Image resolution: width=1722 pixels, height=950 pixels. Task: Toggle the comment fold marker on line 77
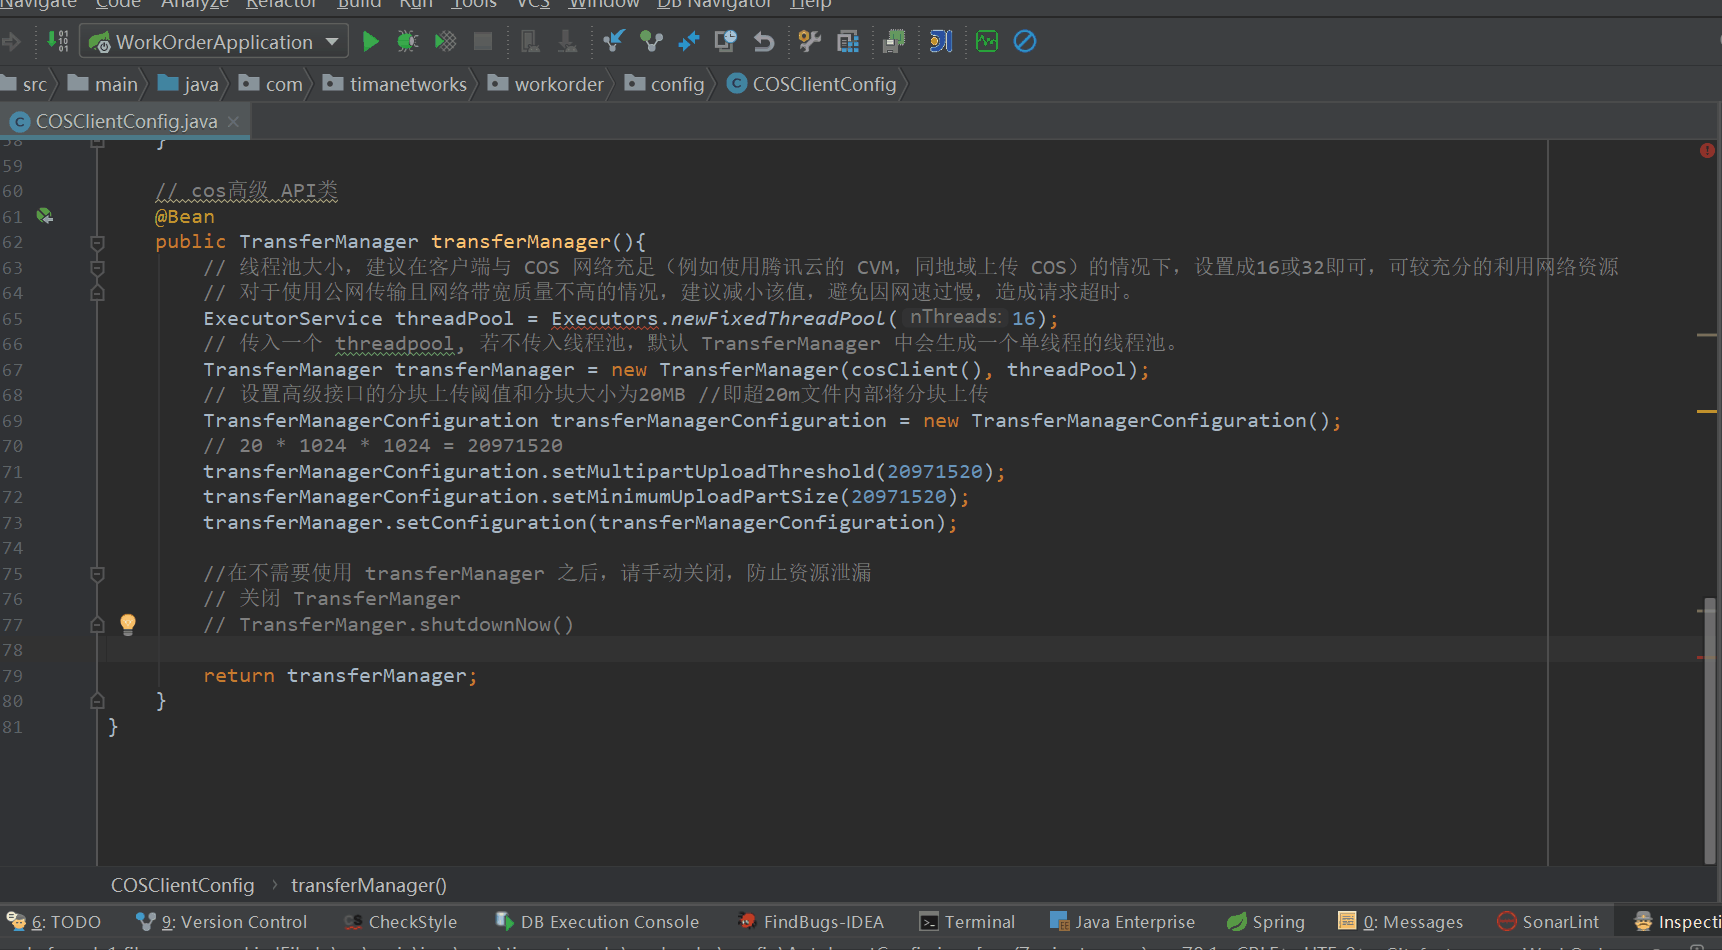pos(97,625)
